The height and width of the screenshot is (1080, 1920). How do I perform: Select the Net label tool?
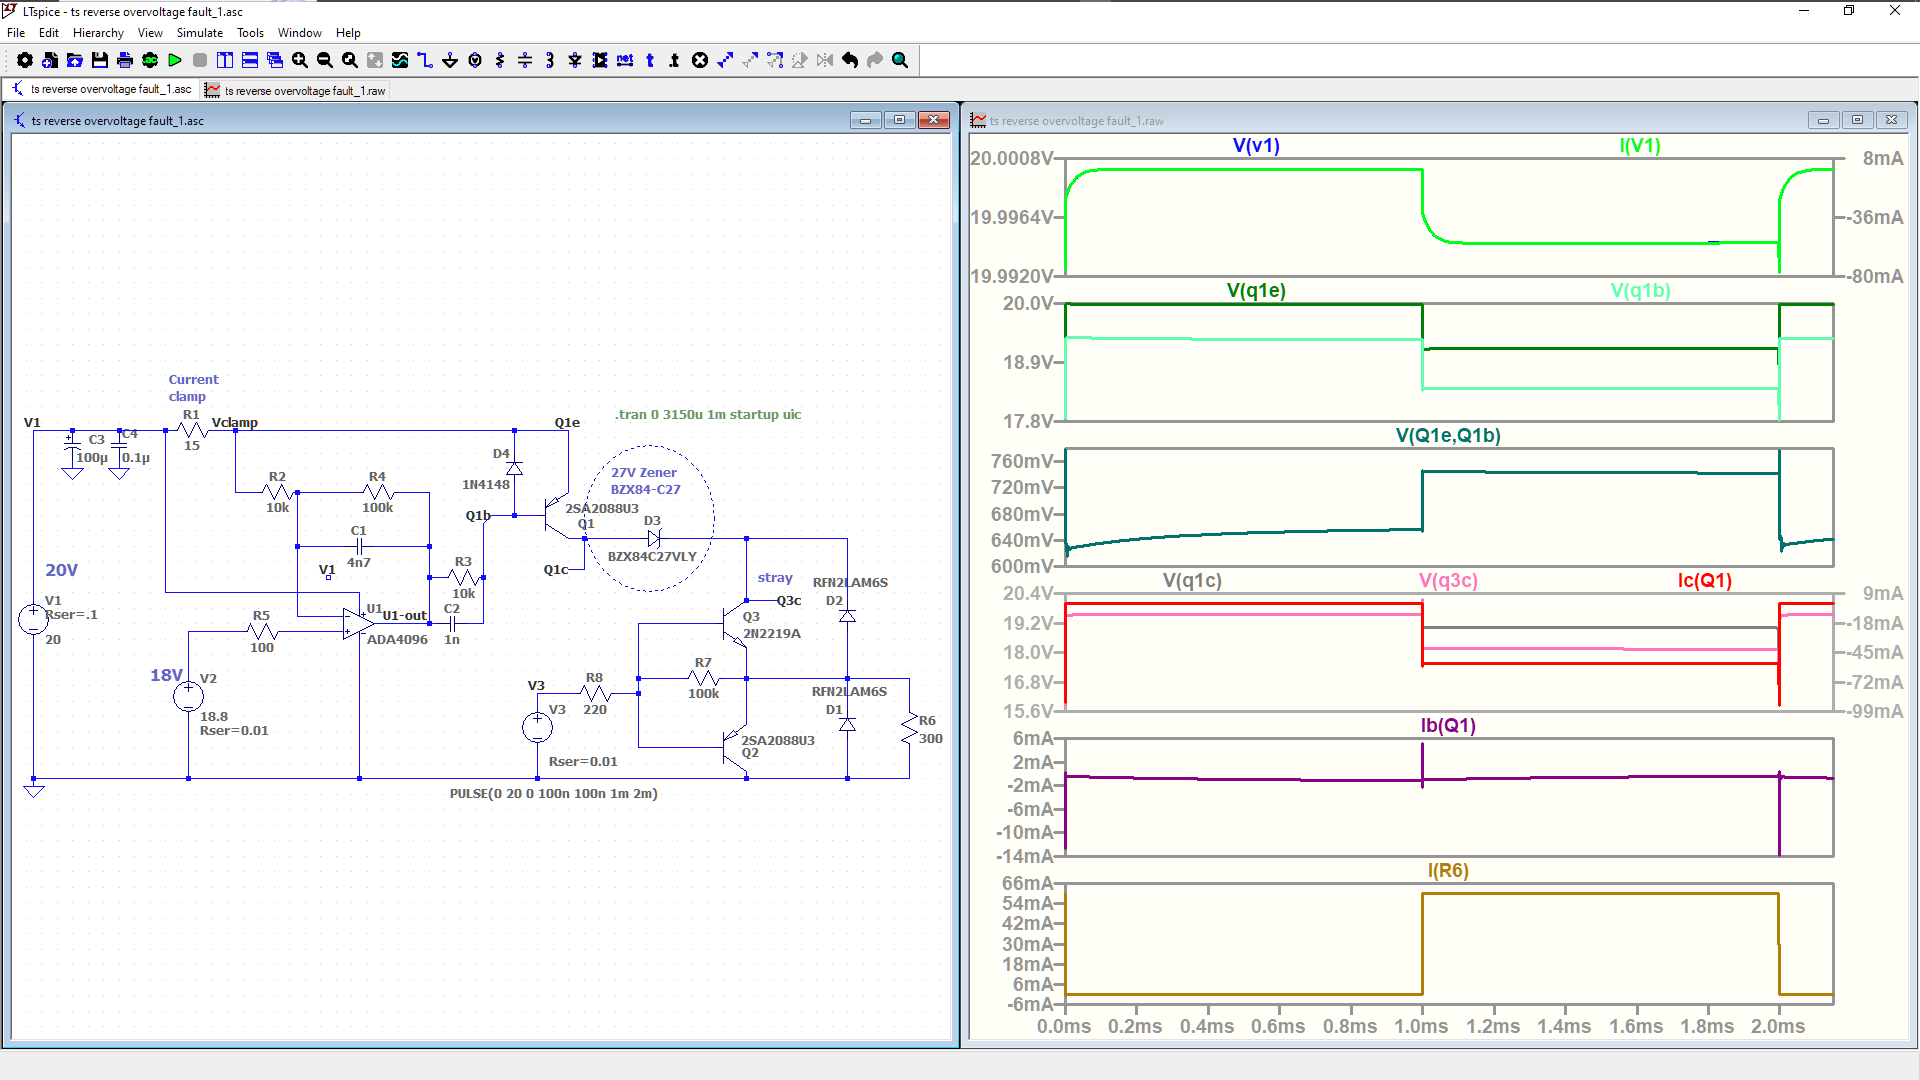click(625, 60)
